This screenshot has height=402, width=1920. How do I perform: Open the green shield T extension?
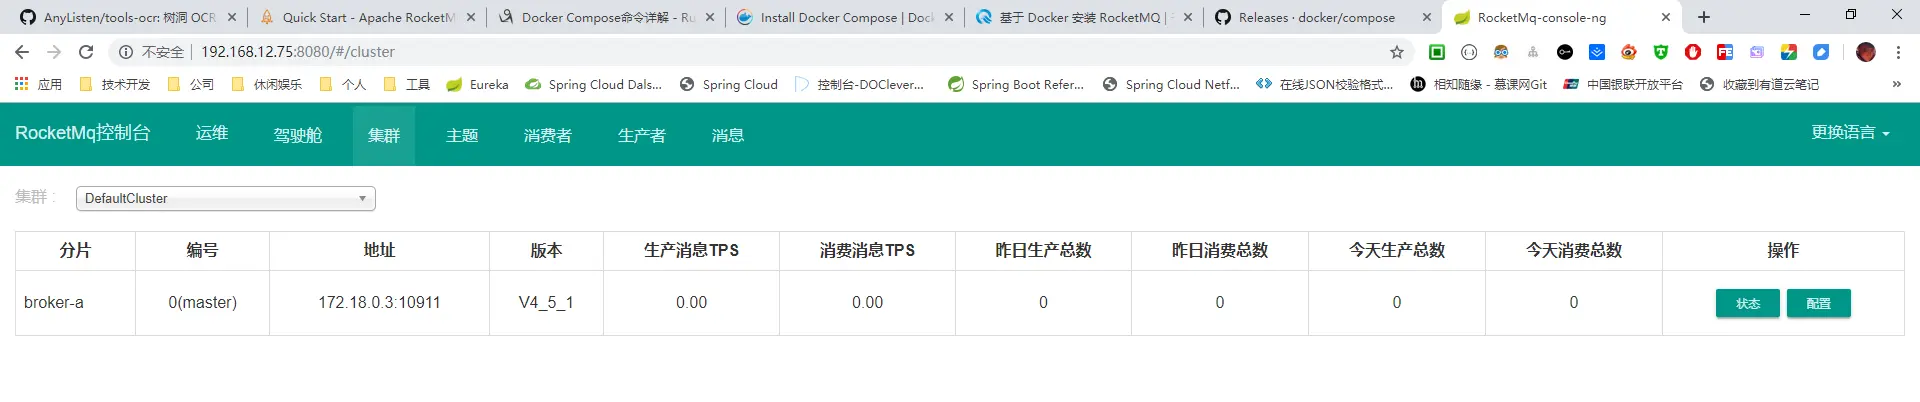1661,52
